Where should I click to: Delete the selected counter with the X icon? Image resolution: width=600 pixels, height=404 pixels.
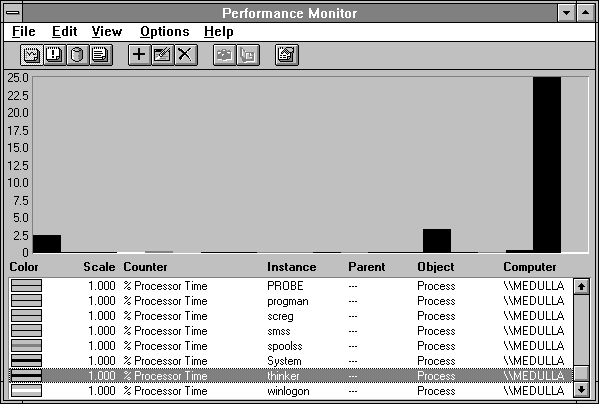(186, 55)
